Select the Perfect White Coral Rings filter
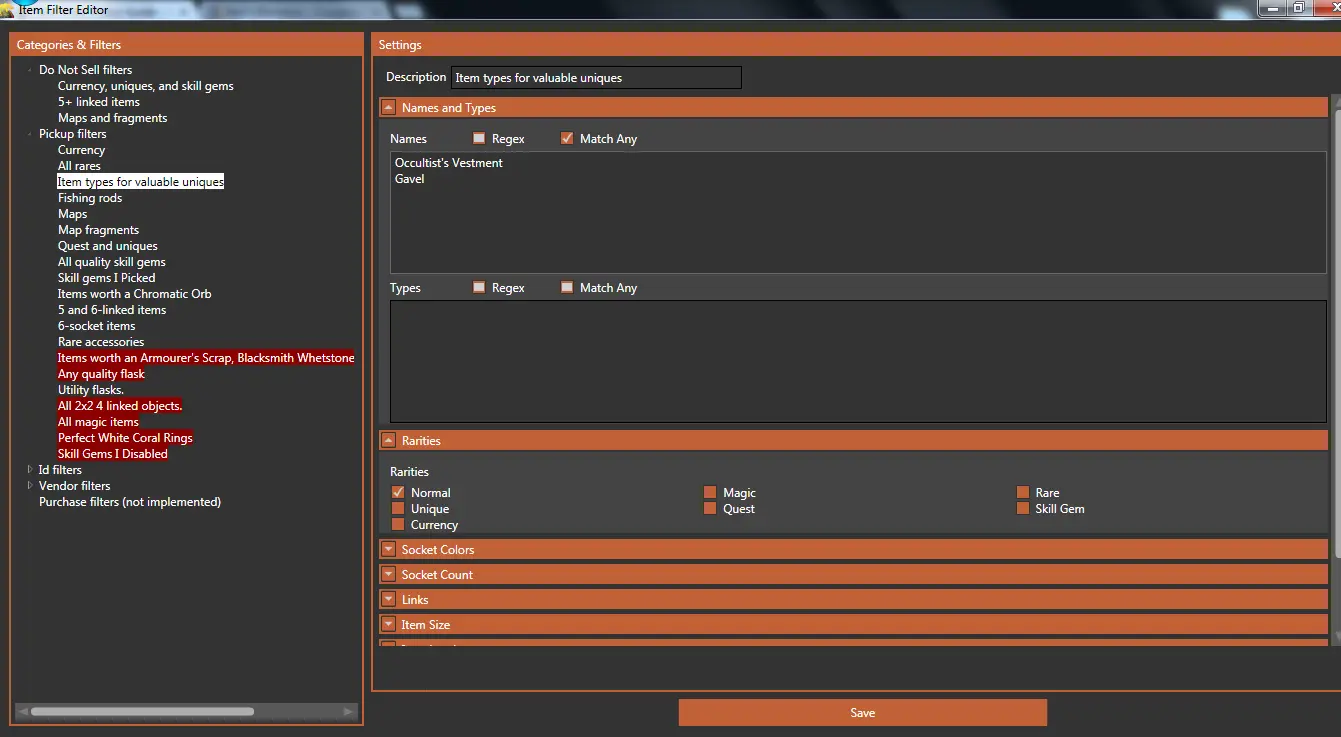Image resolution: width=1341 pixels, height=737 pixels. [x=125, y=438]
